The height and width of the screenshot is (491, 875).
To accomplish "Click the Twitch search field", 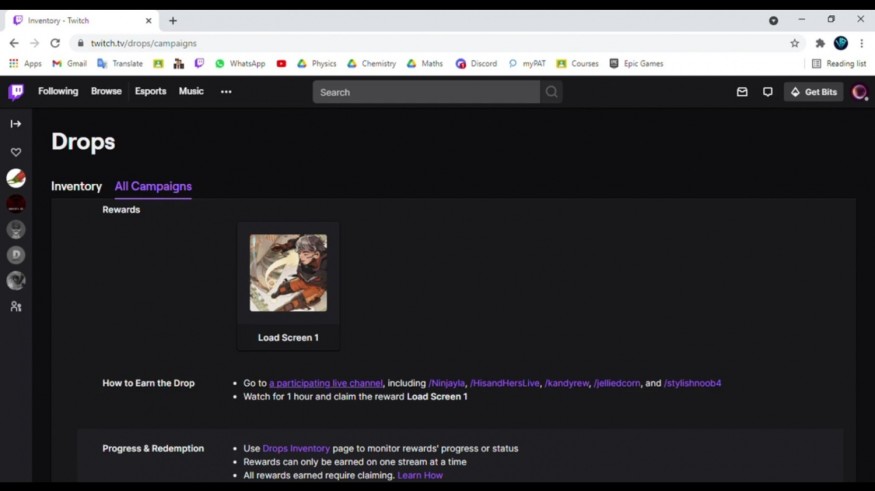I will pyautogui.click(x=426, y=92).
